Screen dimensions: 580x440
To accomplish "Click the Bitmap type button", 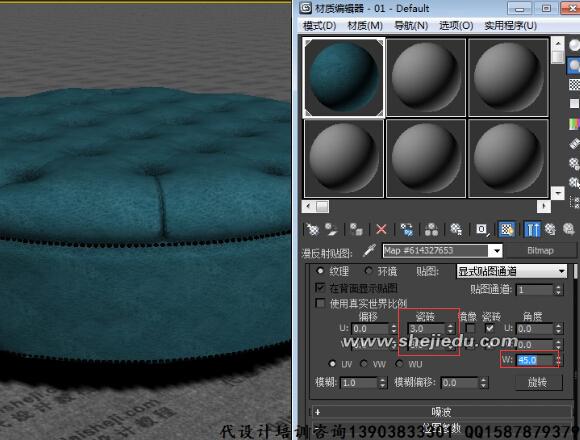I will click(540, 251).
